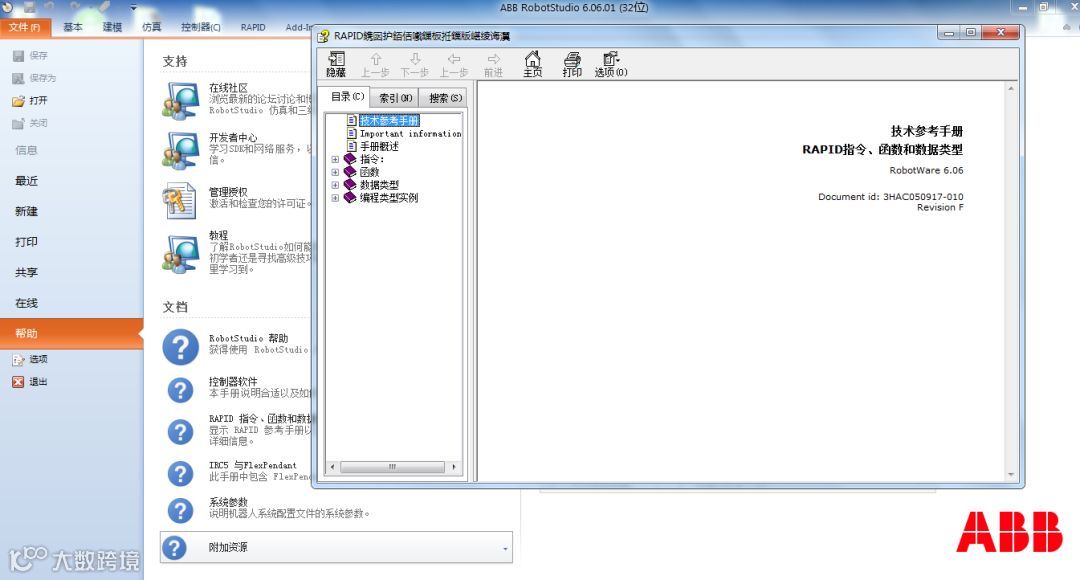Expand the 指令 tree node
Image resolution: width=1080 pixels, height=580 pixels.
click(x=335, y=159)
